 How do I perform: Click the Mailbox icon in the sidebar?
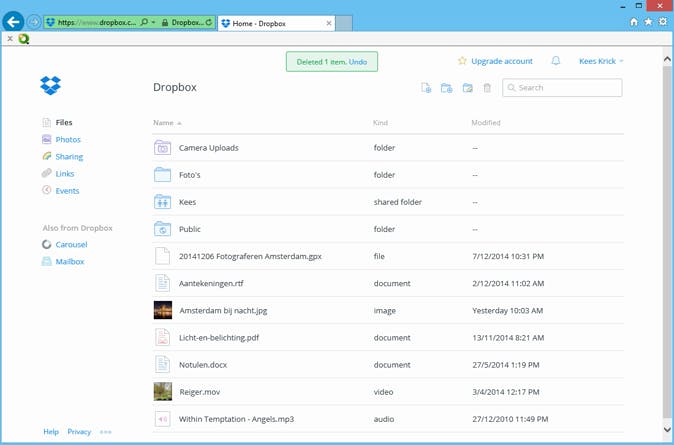click(46, 261)
